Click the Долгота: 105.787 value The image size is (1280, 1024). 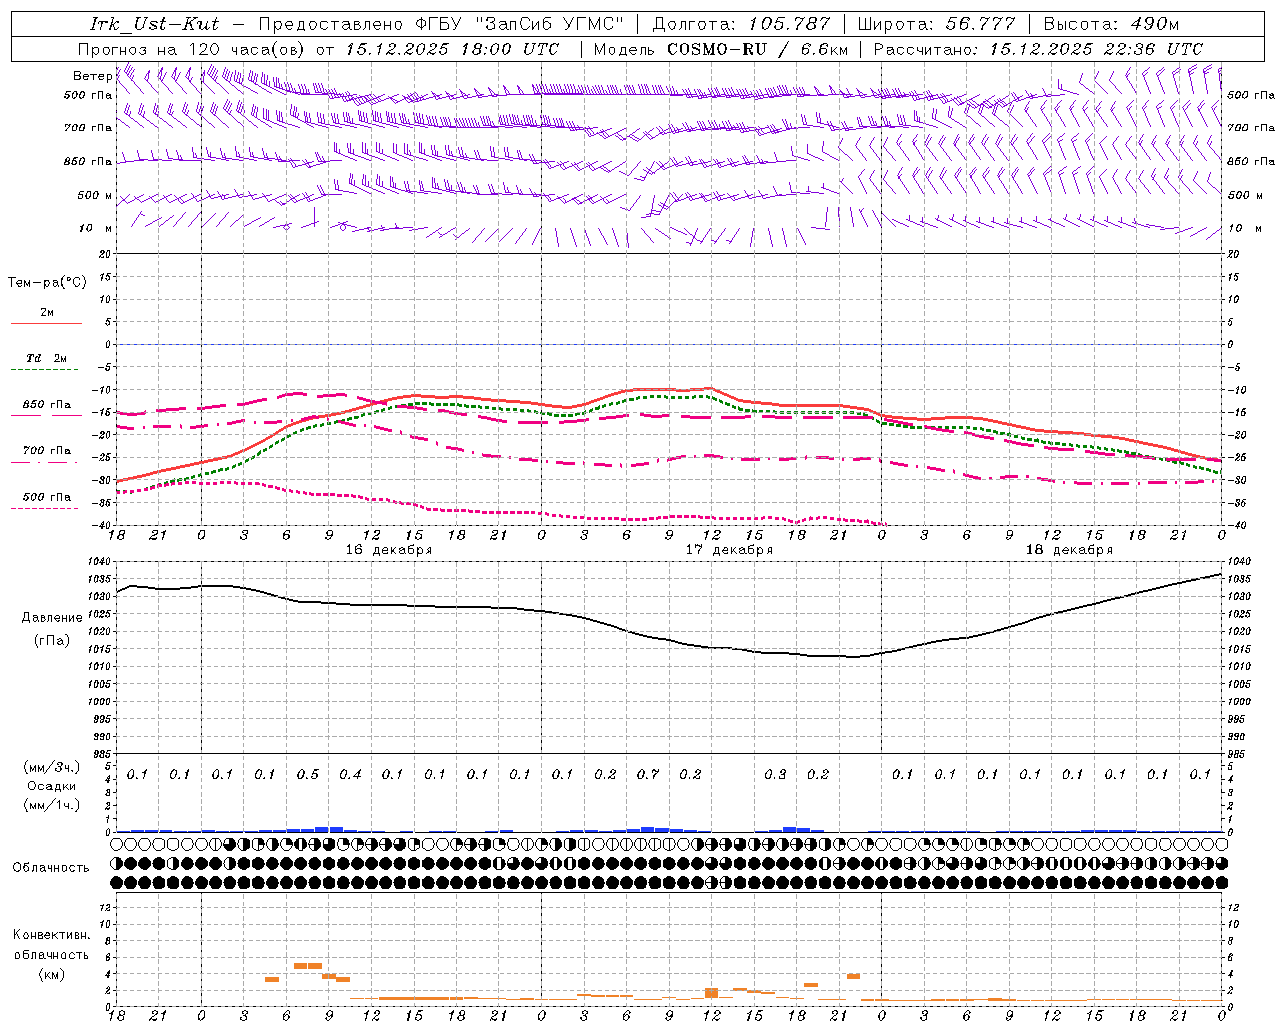pos(741,24)
